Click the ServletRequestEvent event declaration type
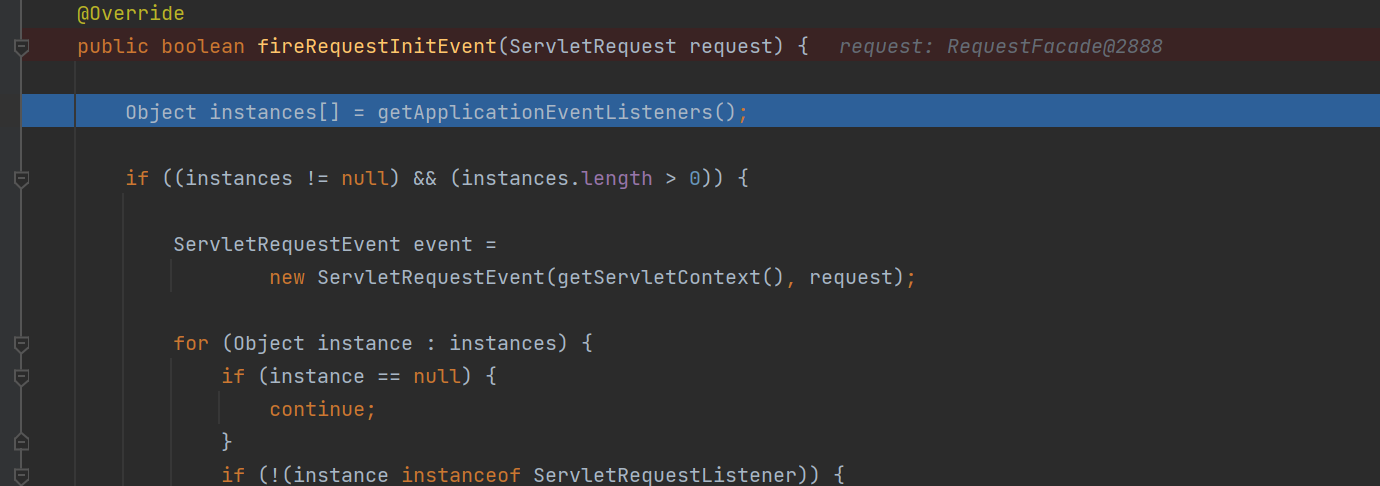The width and height of the screenshot is (1380, 486). 287,244
